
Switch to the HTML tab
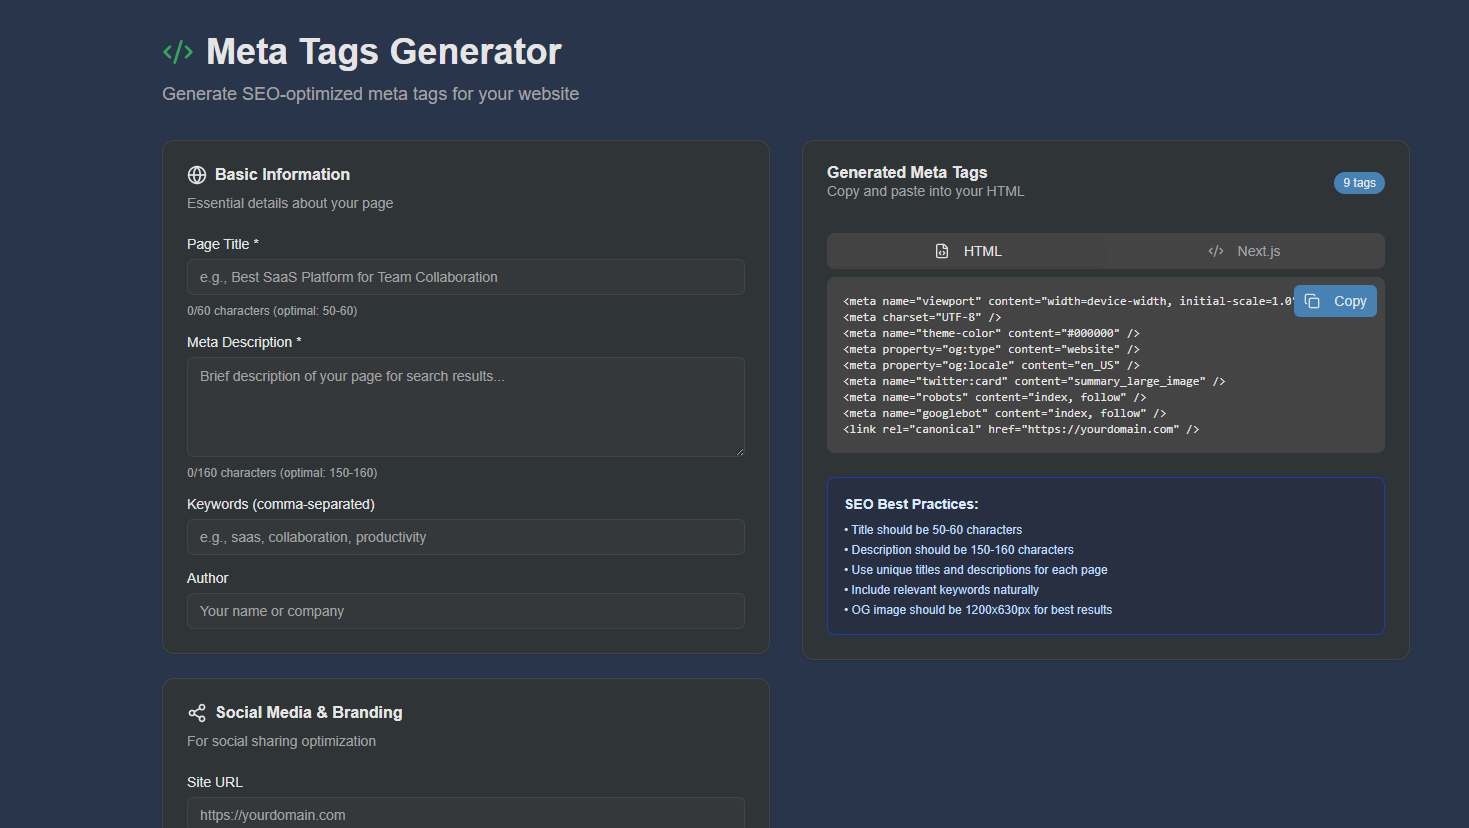(967, 251)
